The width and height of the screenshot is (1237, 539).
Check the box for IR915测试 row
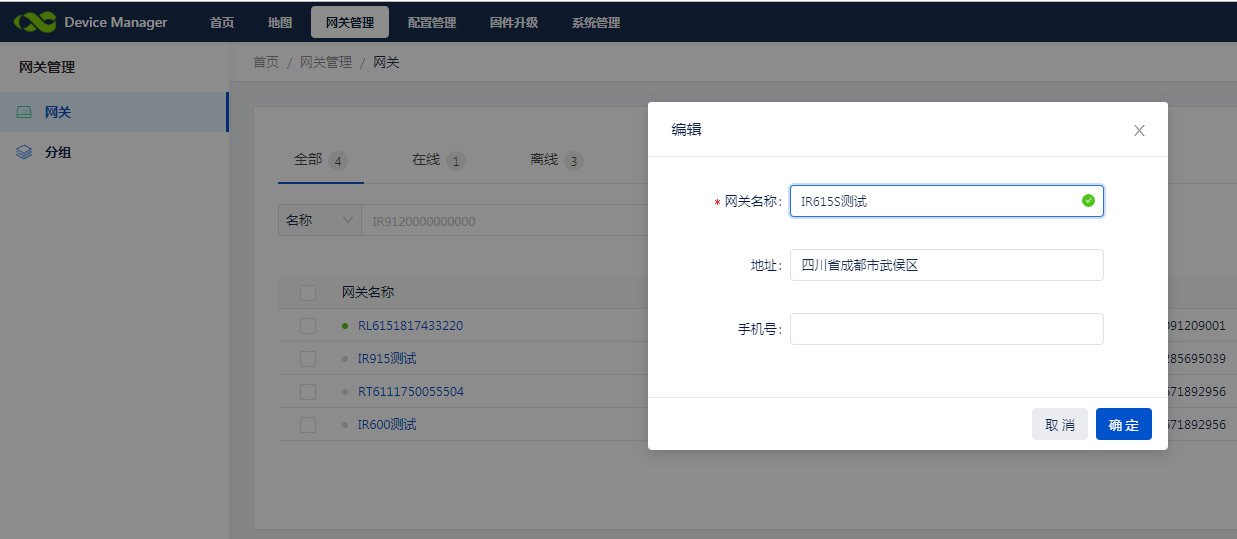pos(308,359)
